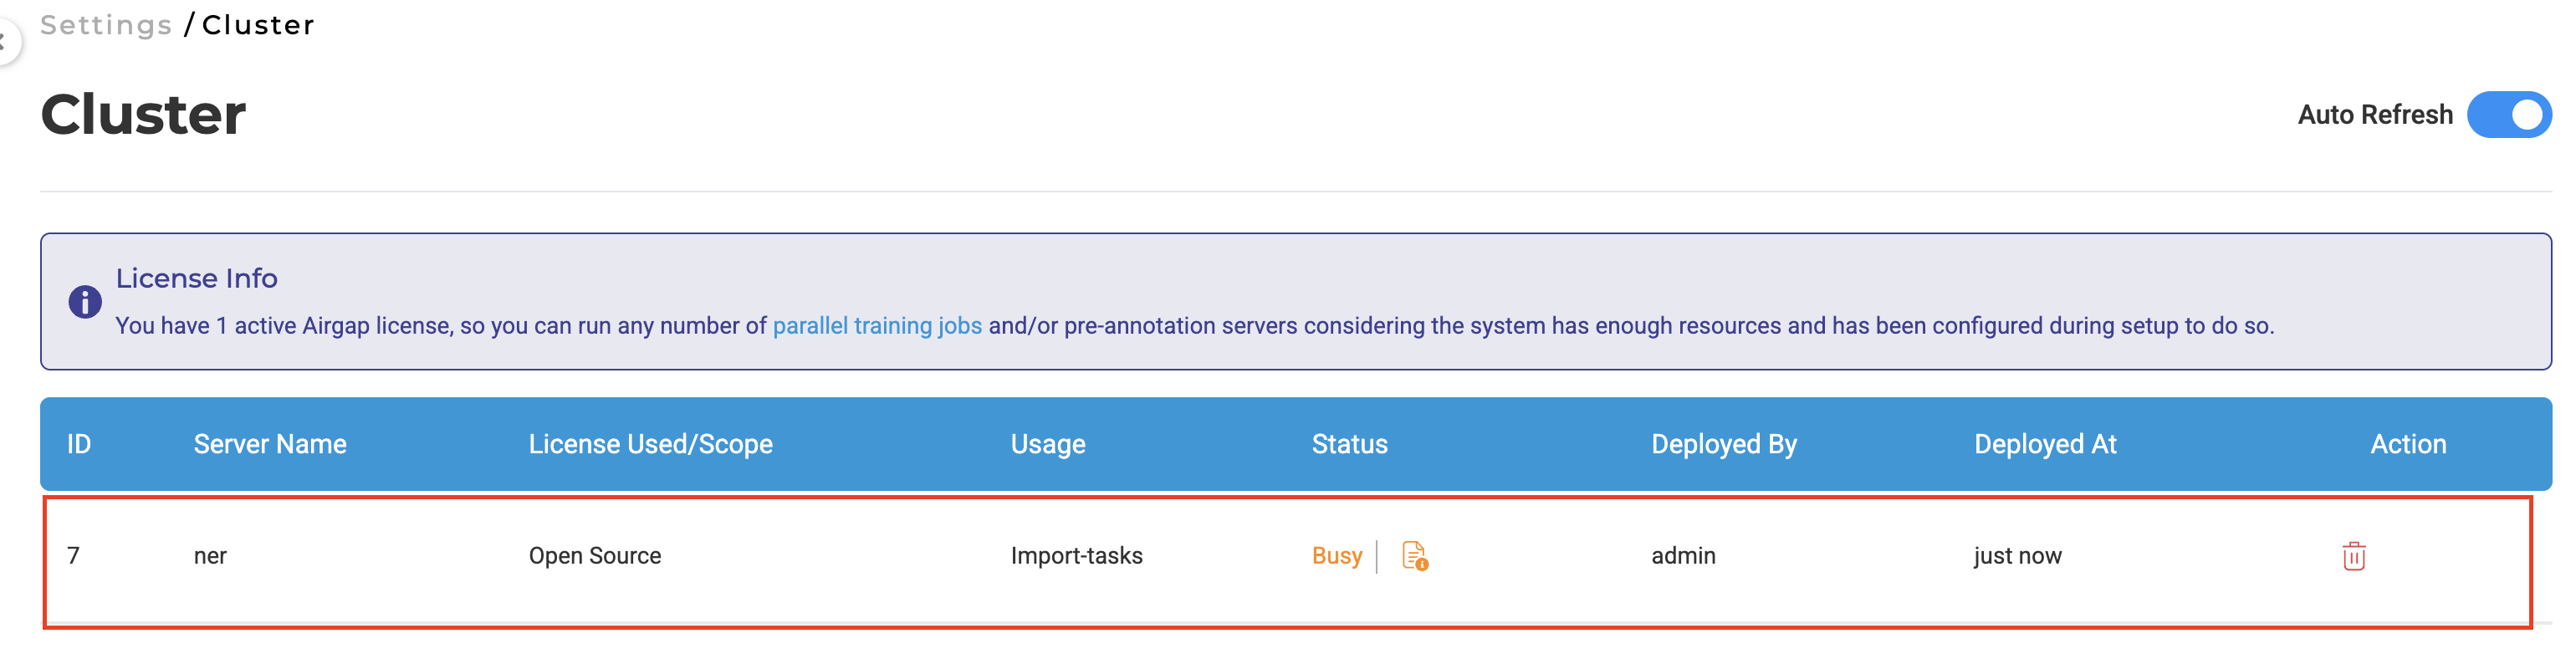Select the Cluster breadcrumb item

pyautogui.click(x=258, y=25)
